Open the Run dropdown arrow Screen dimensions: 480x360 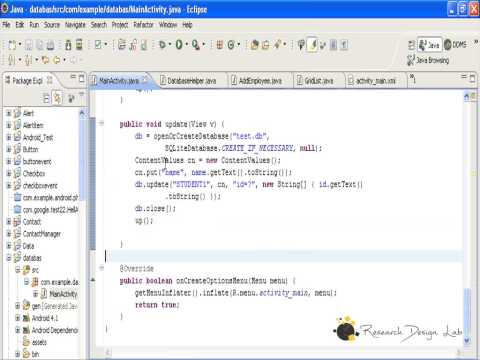pos(187,44)
